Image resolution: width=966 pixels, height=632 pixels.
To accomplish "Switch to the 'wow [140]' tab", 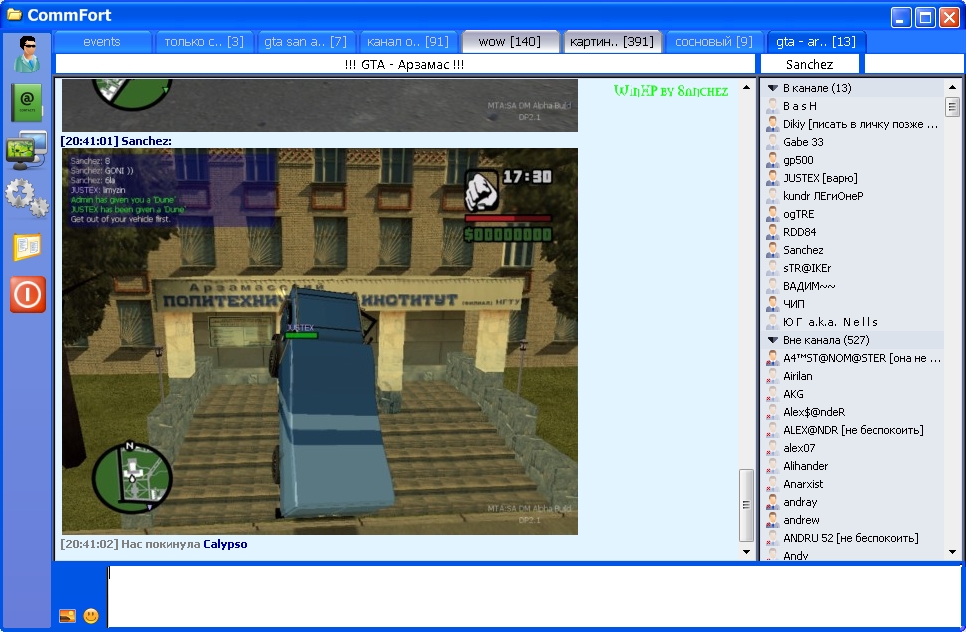I will [509, 42].
